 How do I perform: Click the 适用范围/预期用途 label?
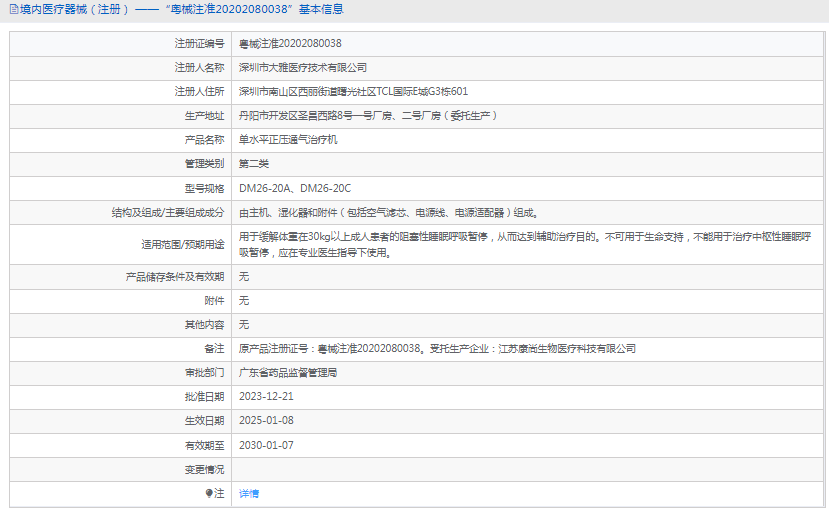(x=183, y=244)
